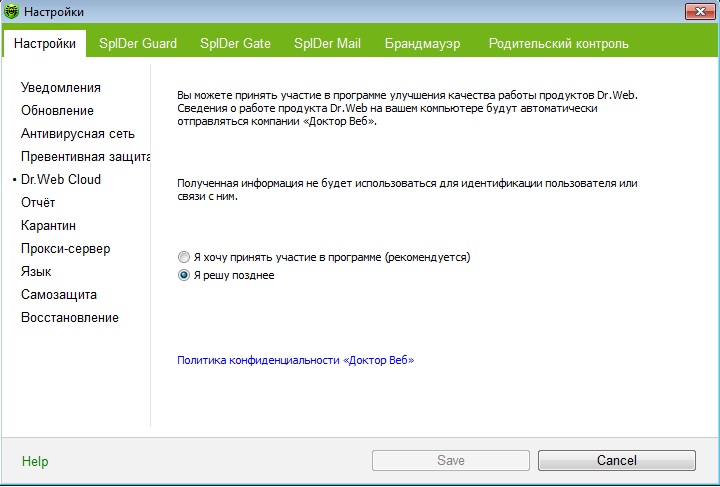Click the Dr.Web spider icon in title bar
720x487 pixels.
(11, 11)
